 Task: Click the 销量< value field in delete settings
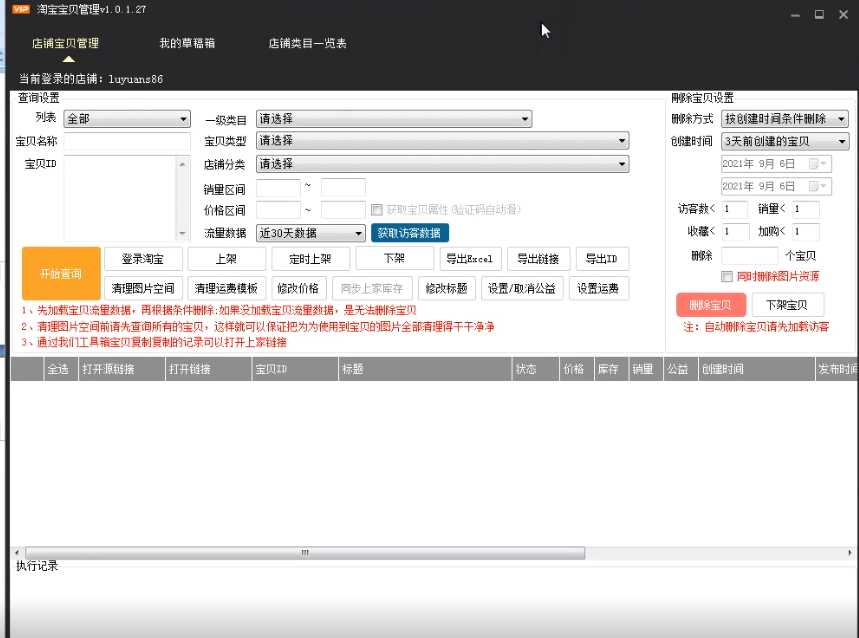point(806,209)
